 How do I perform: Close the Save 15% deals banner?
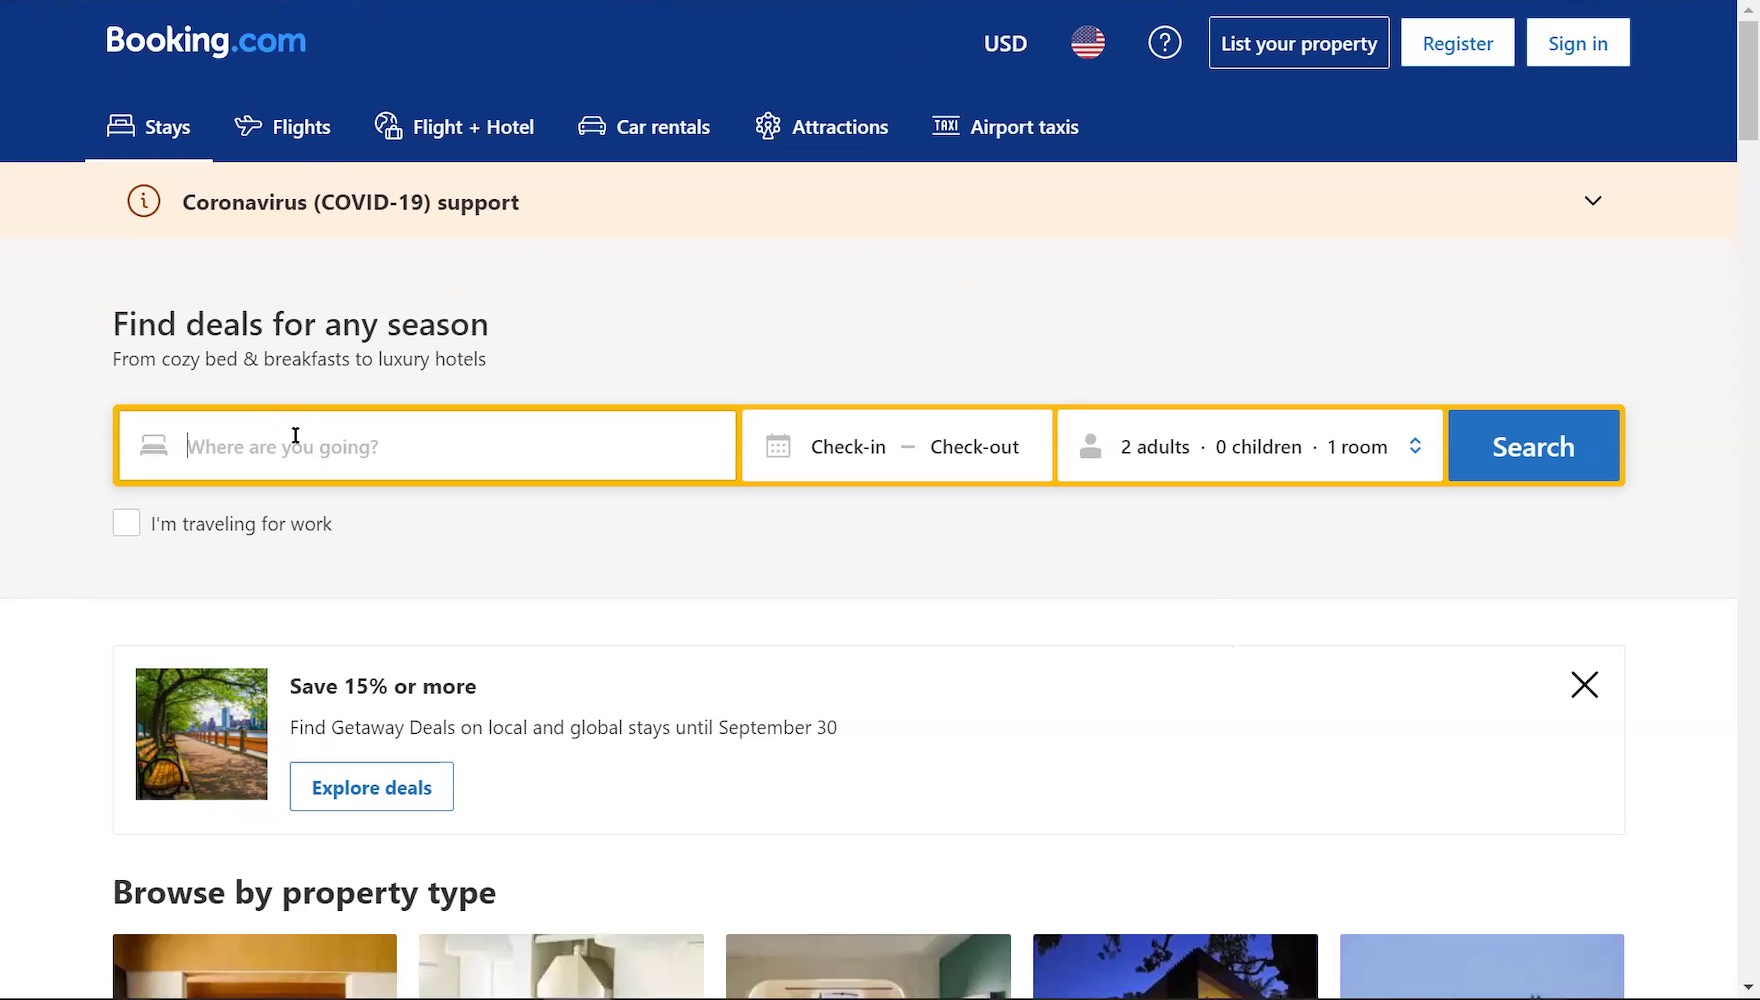click(x=1584, y=685)
